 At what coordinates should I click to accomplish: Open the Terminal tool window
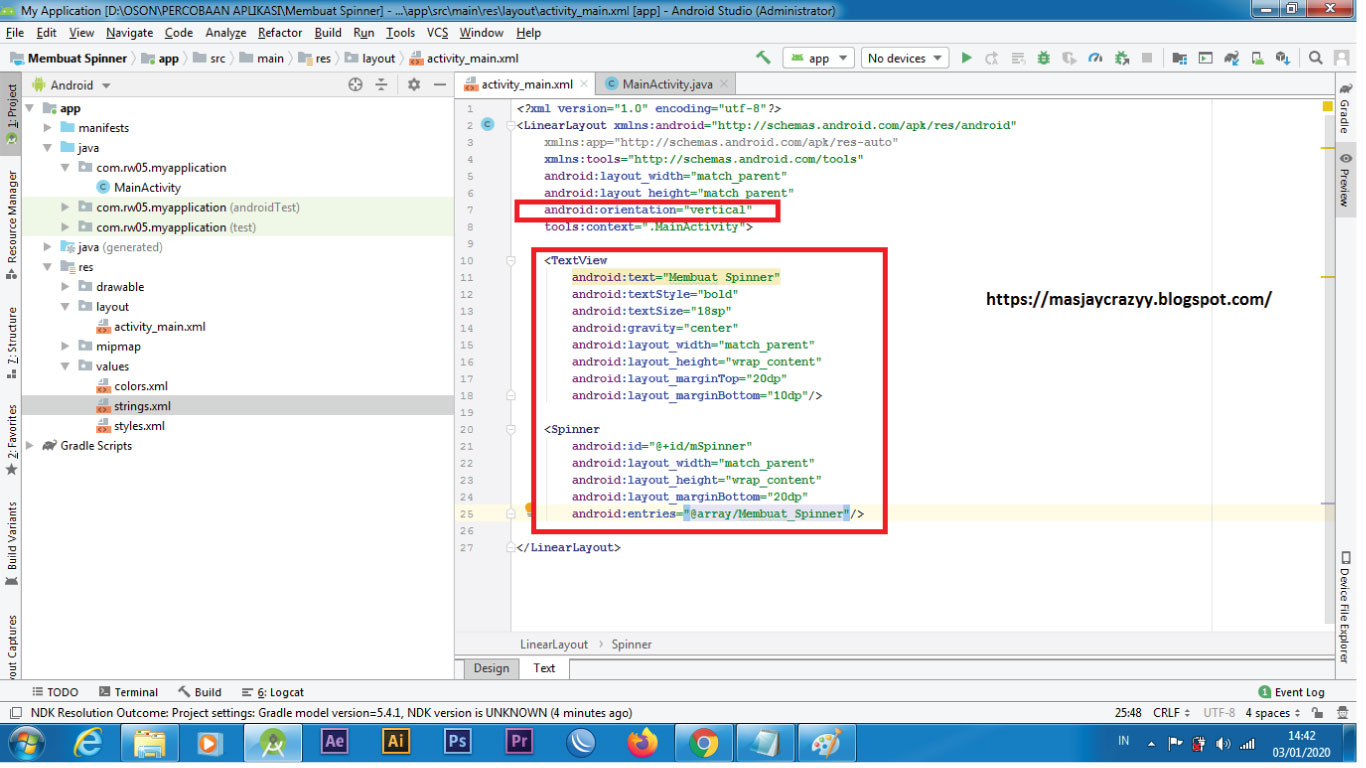point(128,692)
